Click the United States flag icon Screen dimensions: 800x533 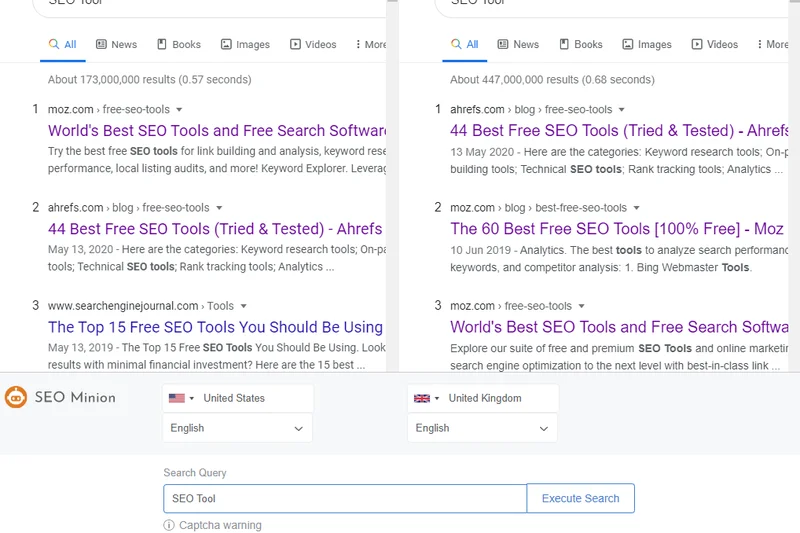point(177,398)
